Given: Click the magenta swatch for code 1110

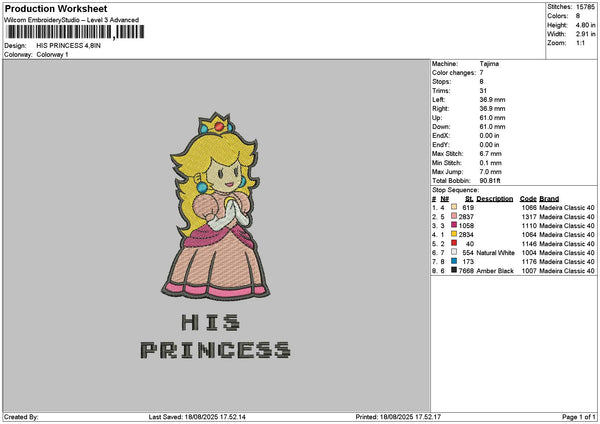Looking at the screenshot, I should (454, 225).
